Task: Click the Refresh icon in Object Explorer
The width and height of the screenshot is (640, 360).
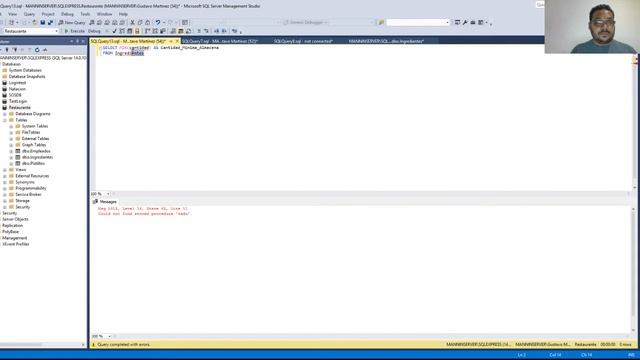Action: (37, 50)
